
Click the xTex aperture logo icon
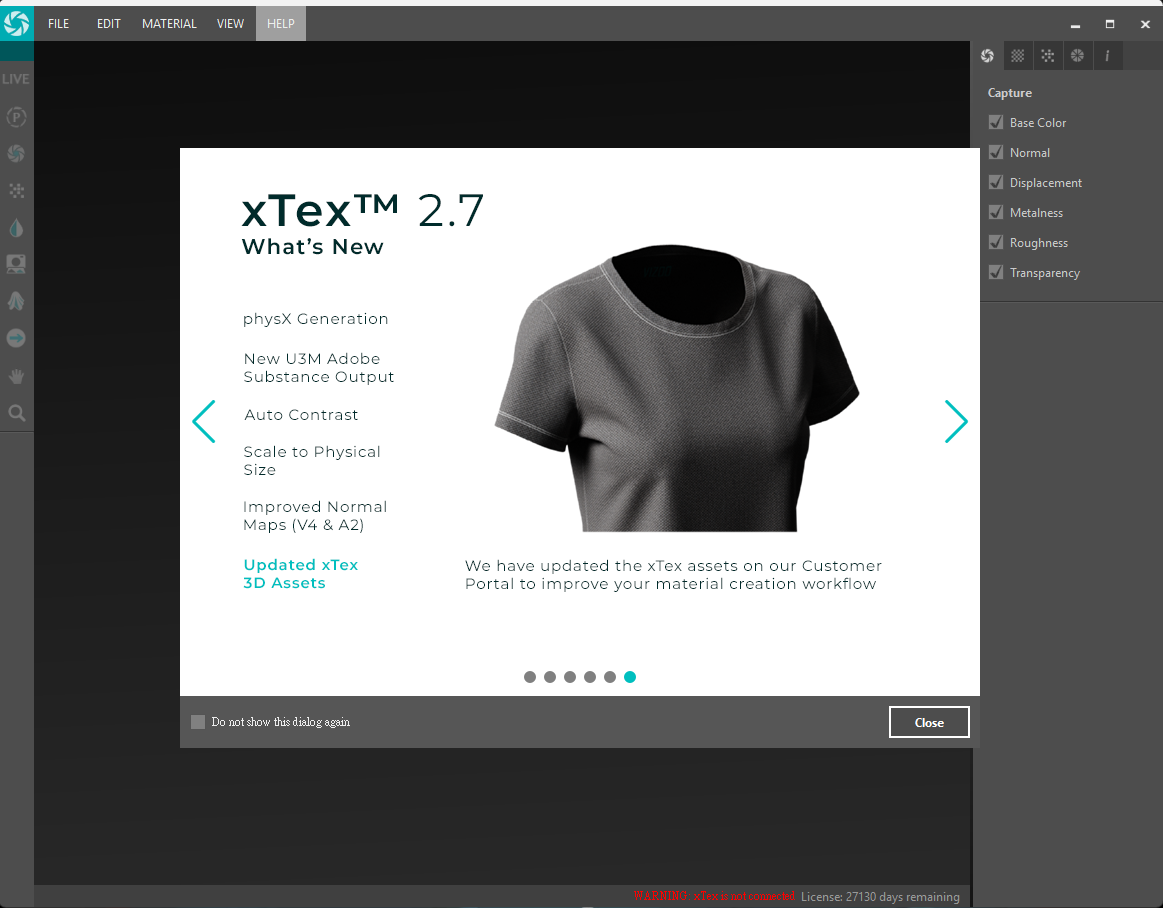[x=16, y=23]
